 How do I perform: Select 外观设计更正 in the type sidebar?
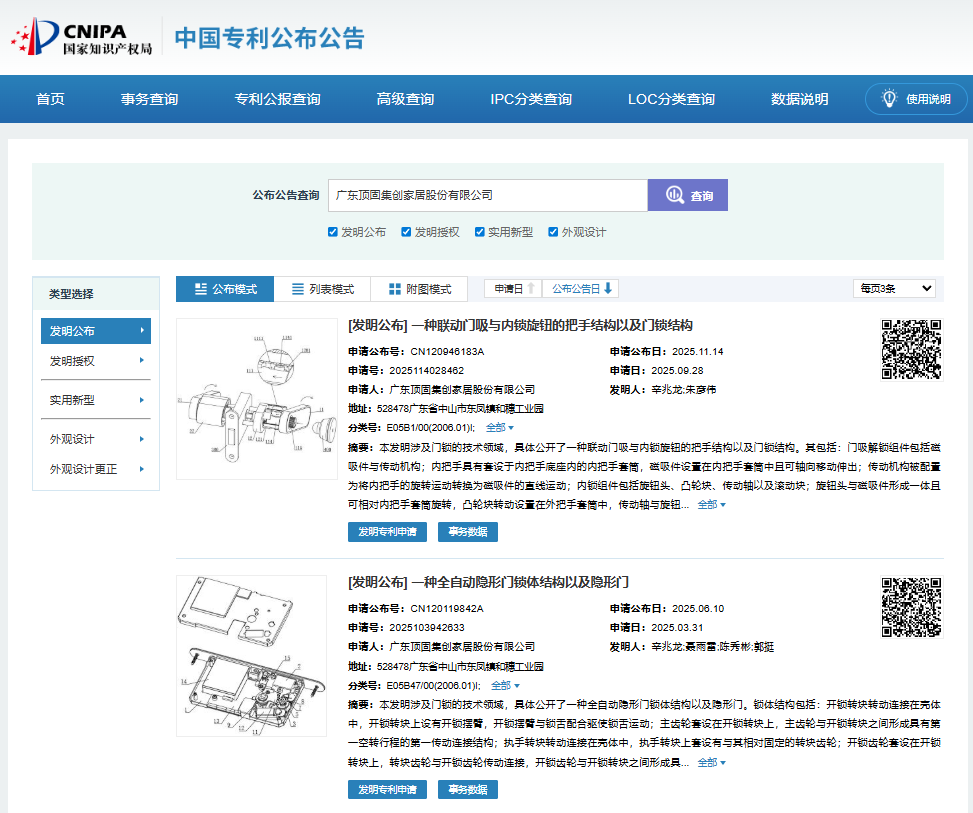96,469
